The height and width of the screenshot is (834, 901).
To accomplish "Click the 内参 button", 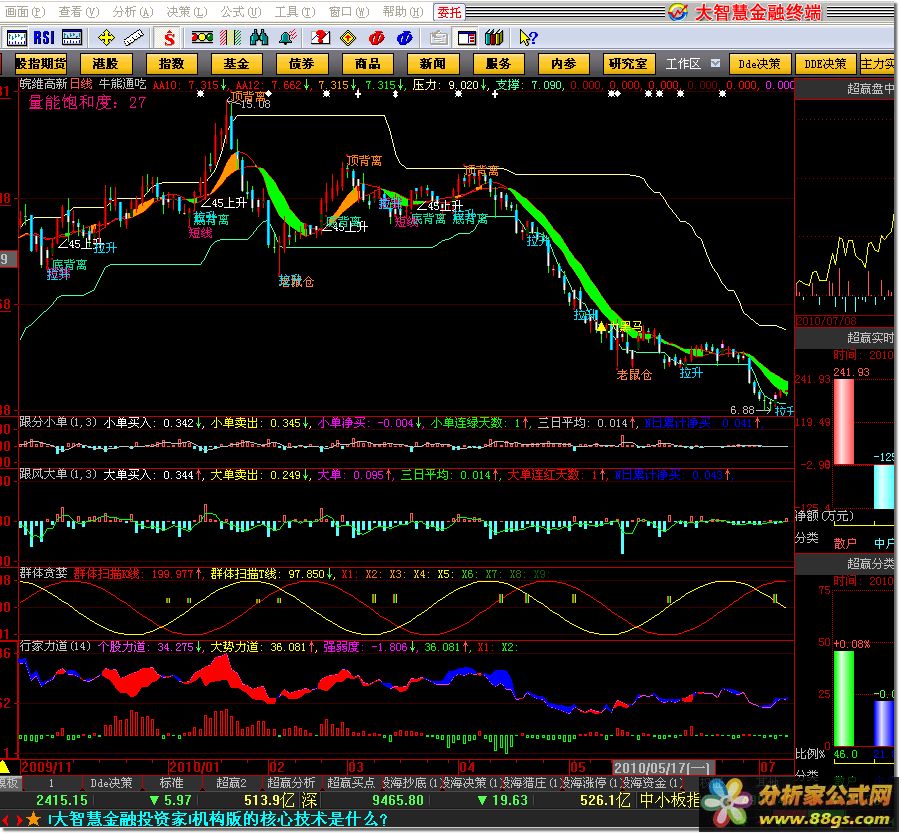I will [563, 64].
